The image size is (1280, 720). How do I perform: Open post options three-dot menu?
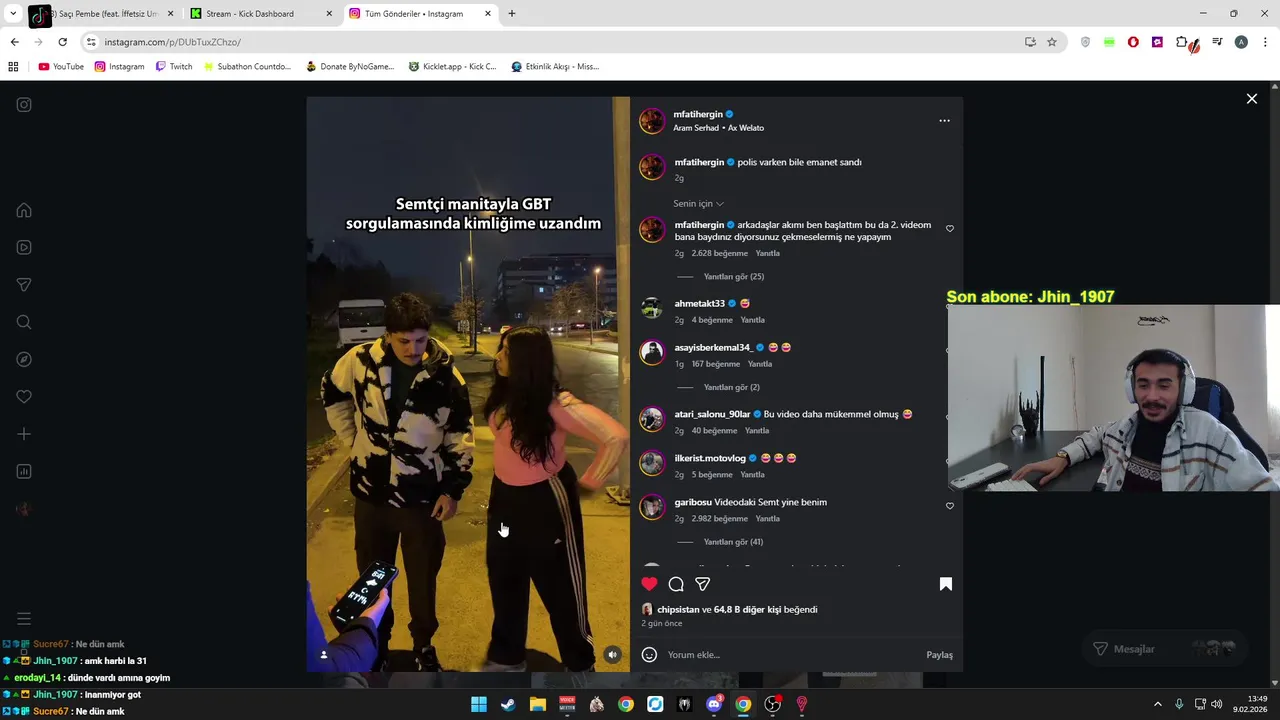[944, 120]
